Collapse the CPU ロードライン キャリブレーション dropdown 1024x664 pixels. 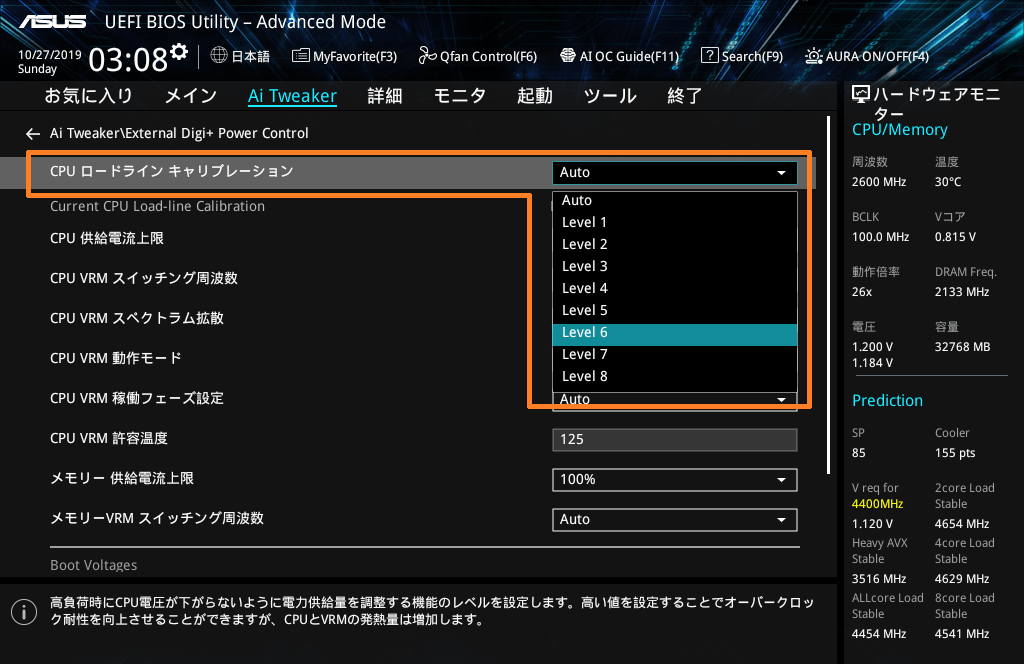[x=675, y=172]
